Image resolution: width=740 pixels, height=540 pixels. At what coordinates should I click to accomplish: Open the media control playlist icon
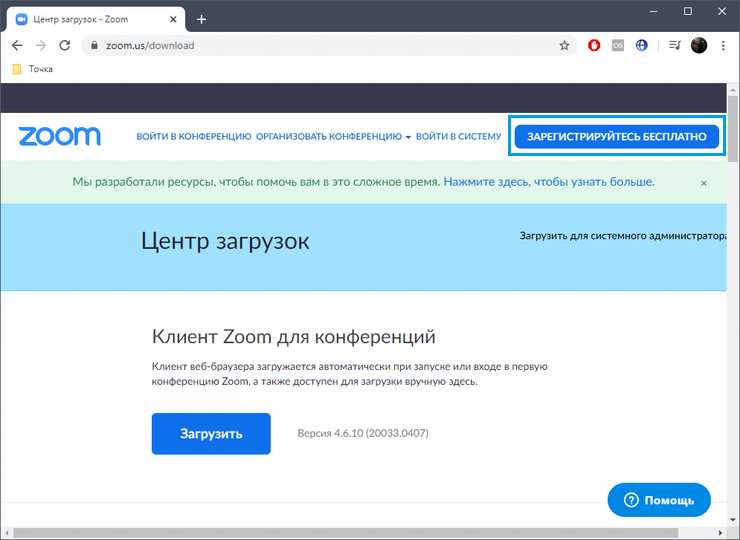(x=674, y=45)
